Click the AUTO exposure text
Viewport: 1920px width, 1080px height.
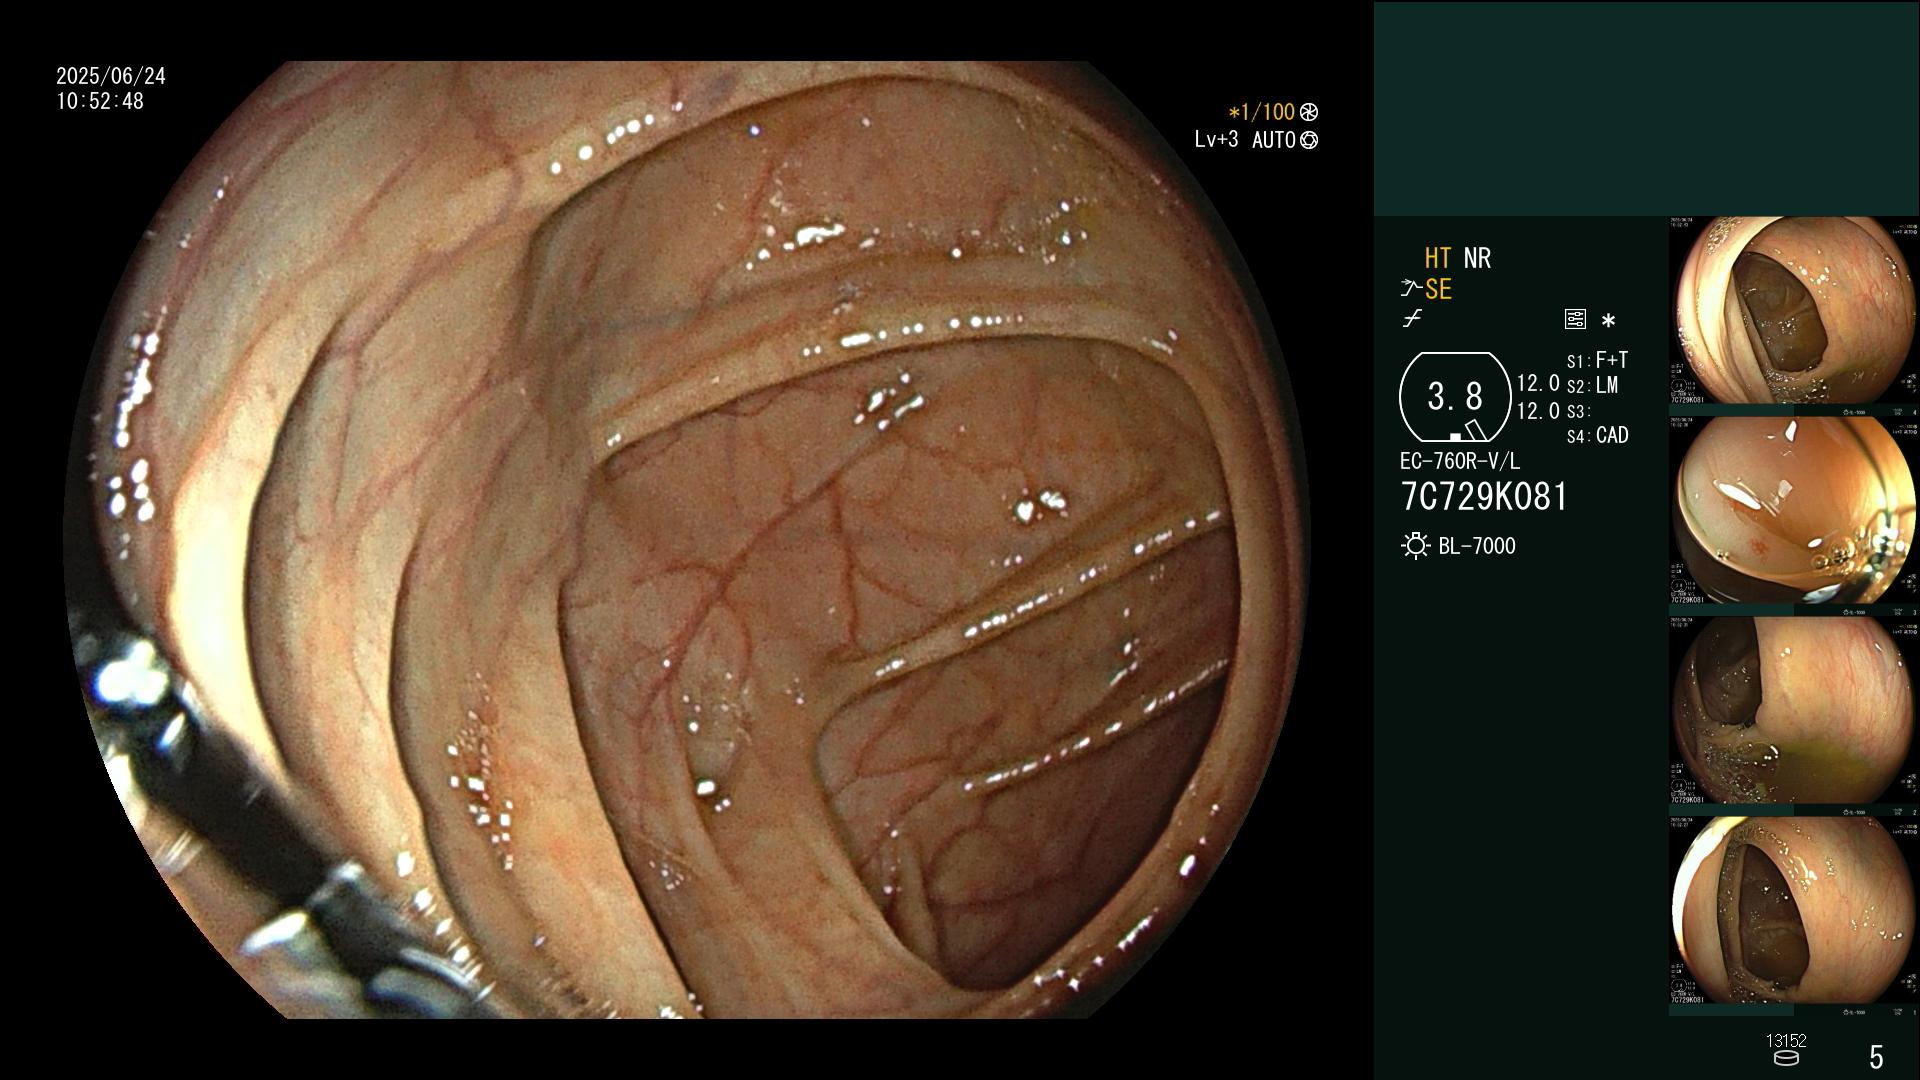pos(1273,140)
